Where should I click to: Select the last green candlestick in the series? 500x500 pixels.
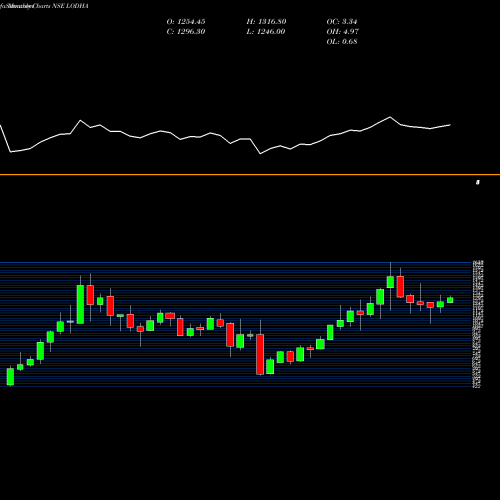pyautogui.click(x=450, y=300)
